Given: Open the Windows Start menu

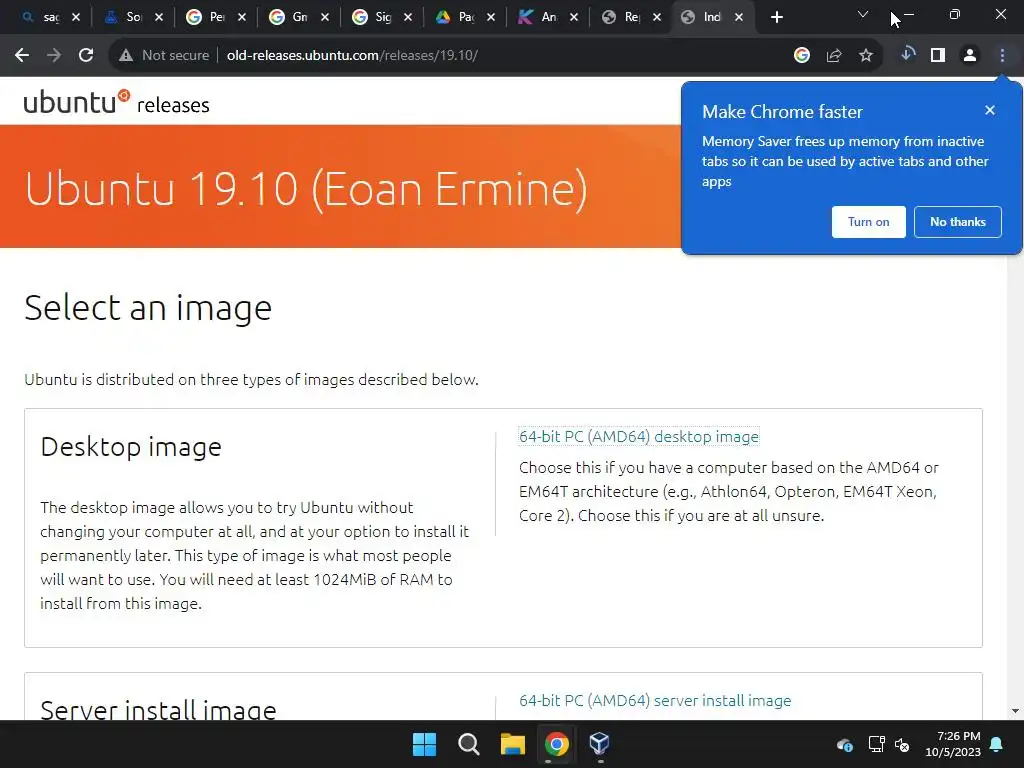Looking at the screenshot, I should pos(424,744).
